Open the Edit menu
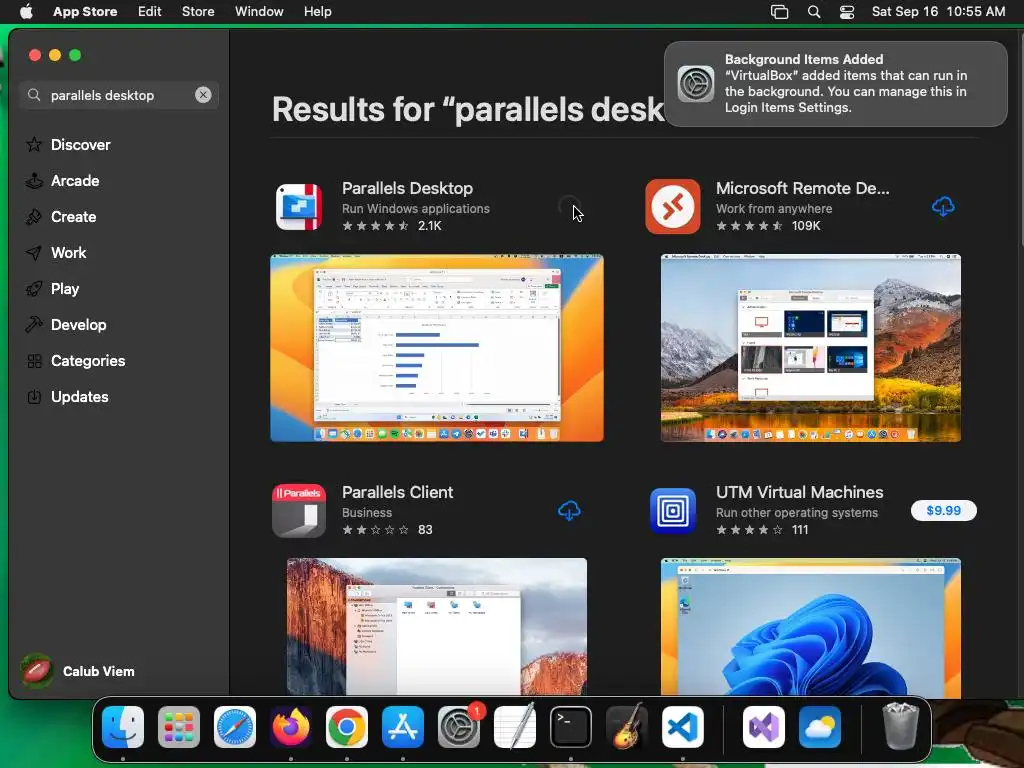Viewport: 1024px width, 768px height. coord(150,12)
